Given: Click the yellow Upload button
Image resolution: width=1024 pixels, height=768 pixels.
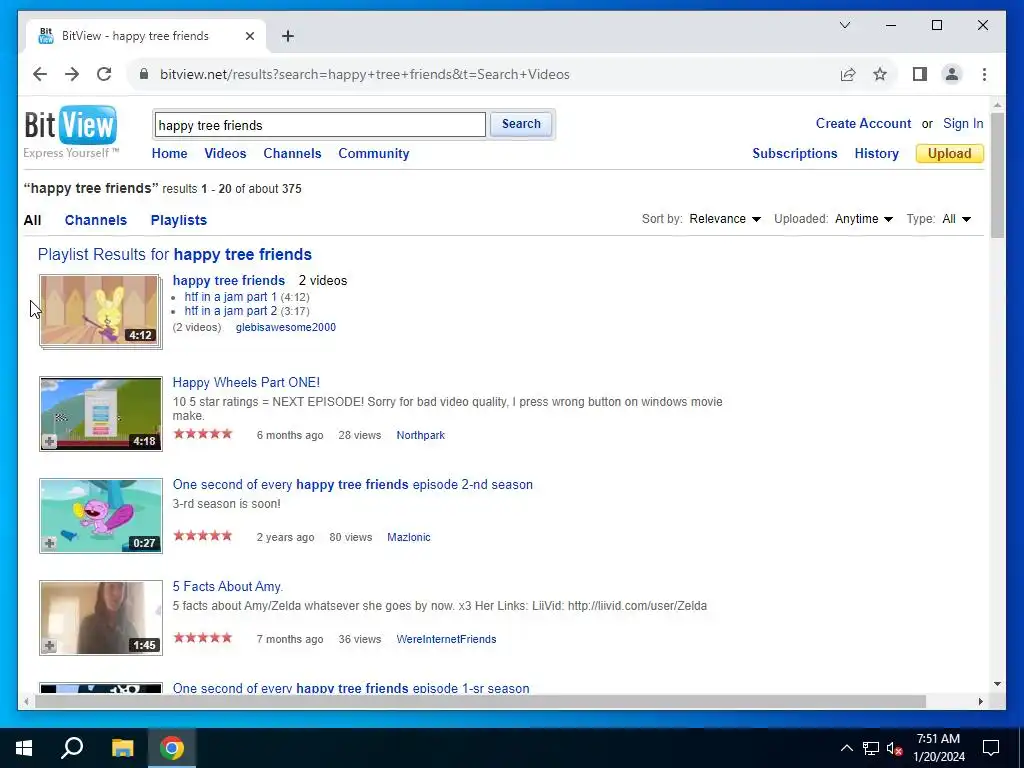Looking at the screenshot, I should coord(950,153).
